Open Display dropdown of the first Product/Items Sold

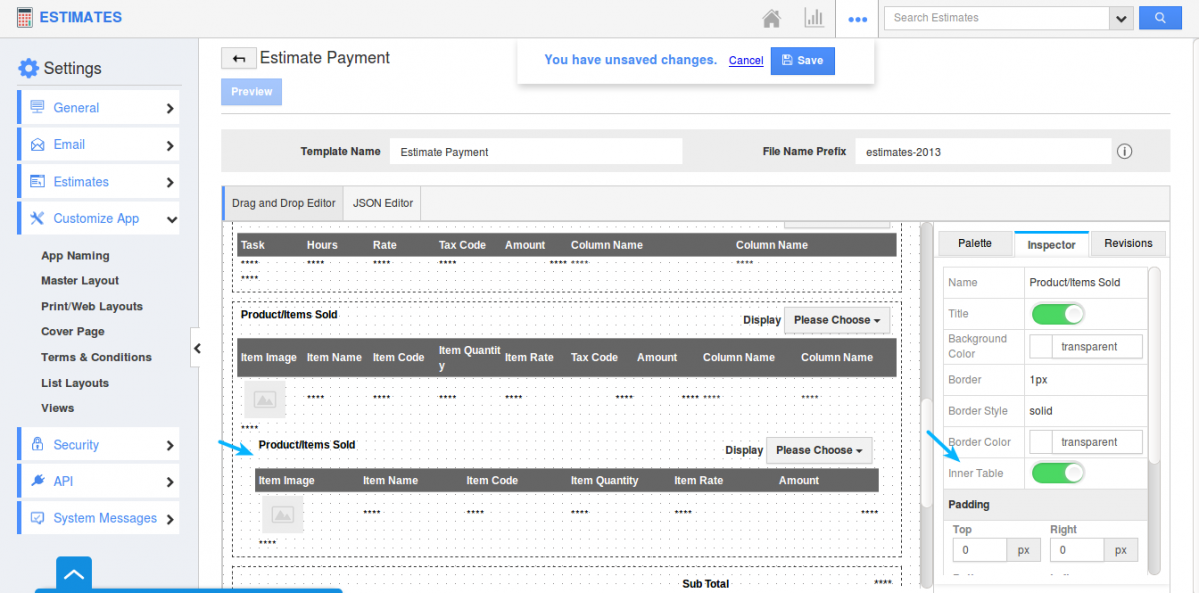tap(837, 320)
